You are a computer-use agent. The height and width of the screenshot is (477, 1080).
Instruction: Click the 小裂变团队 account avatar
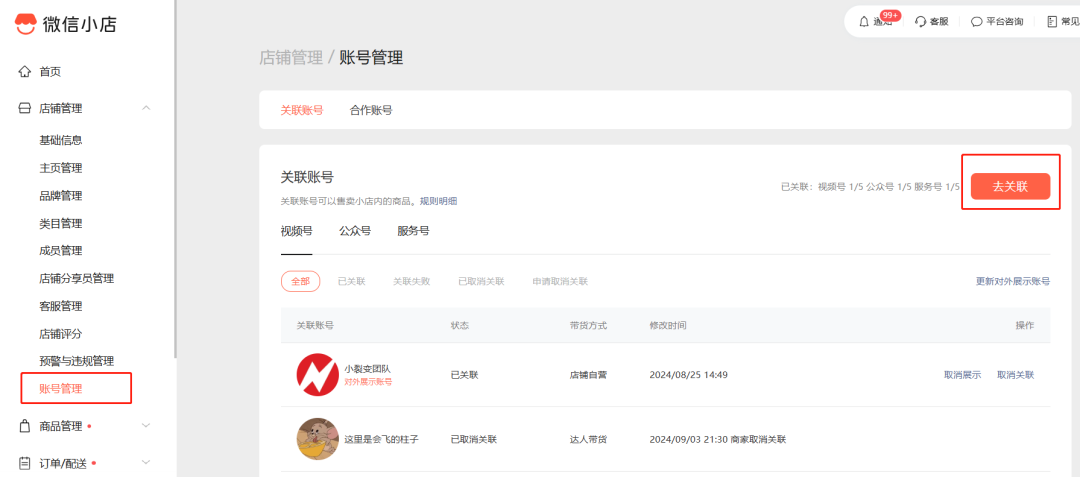pos(317,375)
